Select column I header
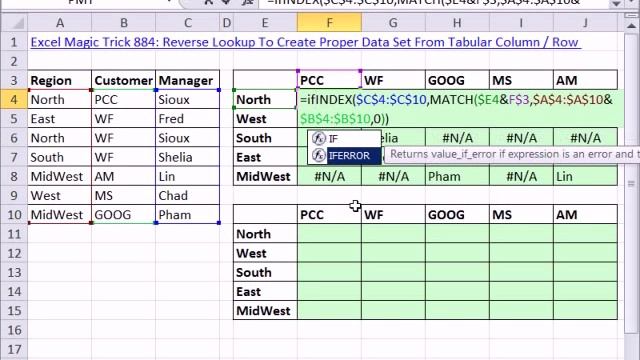The height and width of the screenshot is (360, 640). 521,23
